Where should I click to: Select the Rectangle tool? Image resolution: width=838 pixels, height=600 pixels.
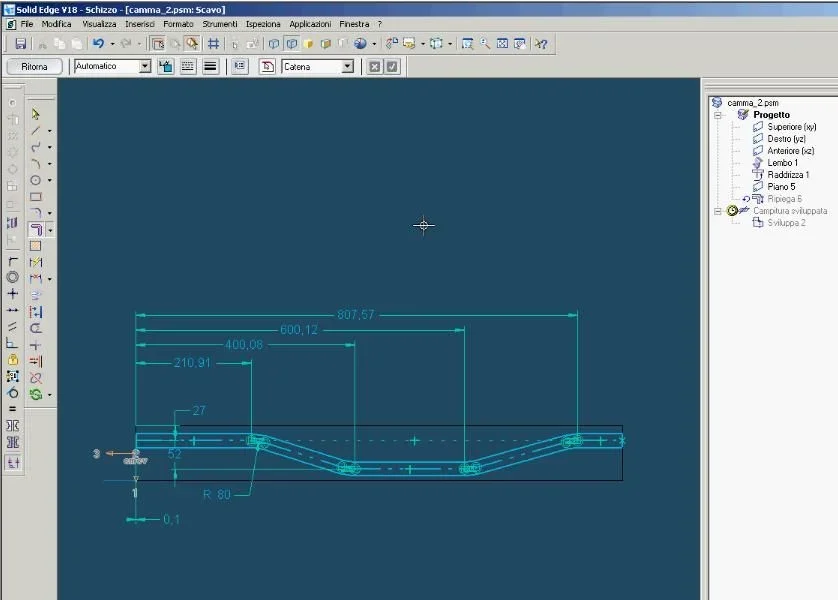coord(35,197)
